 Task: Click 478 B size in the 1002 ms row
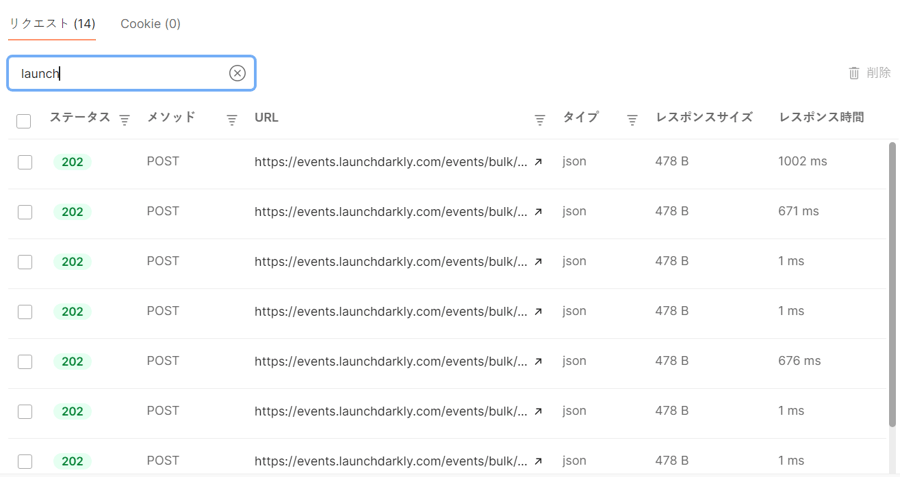coord(672,161)
